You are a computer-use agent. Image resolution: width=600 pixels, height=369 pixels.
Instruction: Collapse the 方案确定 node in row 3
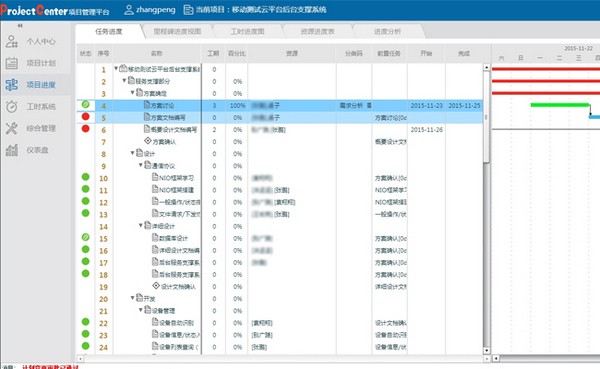(132, 93)
